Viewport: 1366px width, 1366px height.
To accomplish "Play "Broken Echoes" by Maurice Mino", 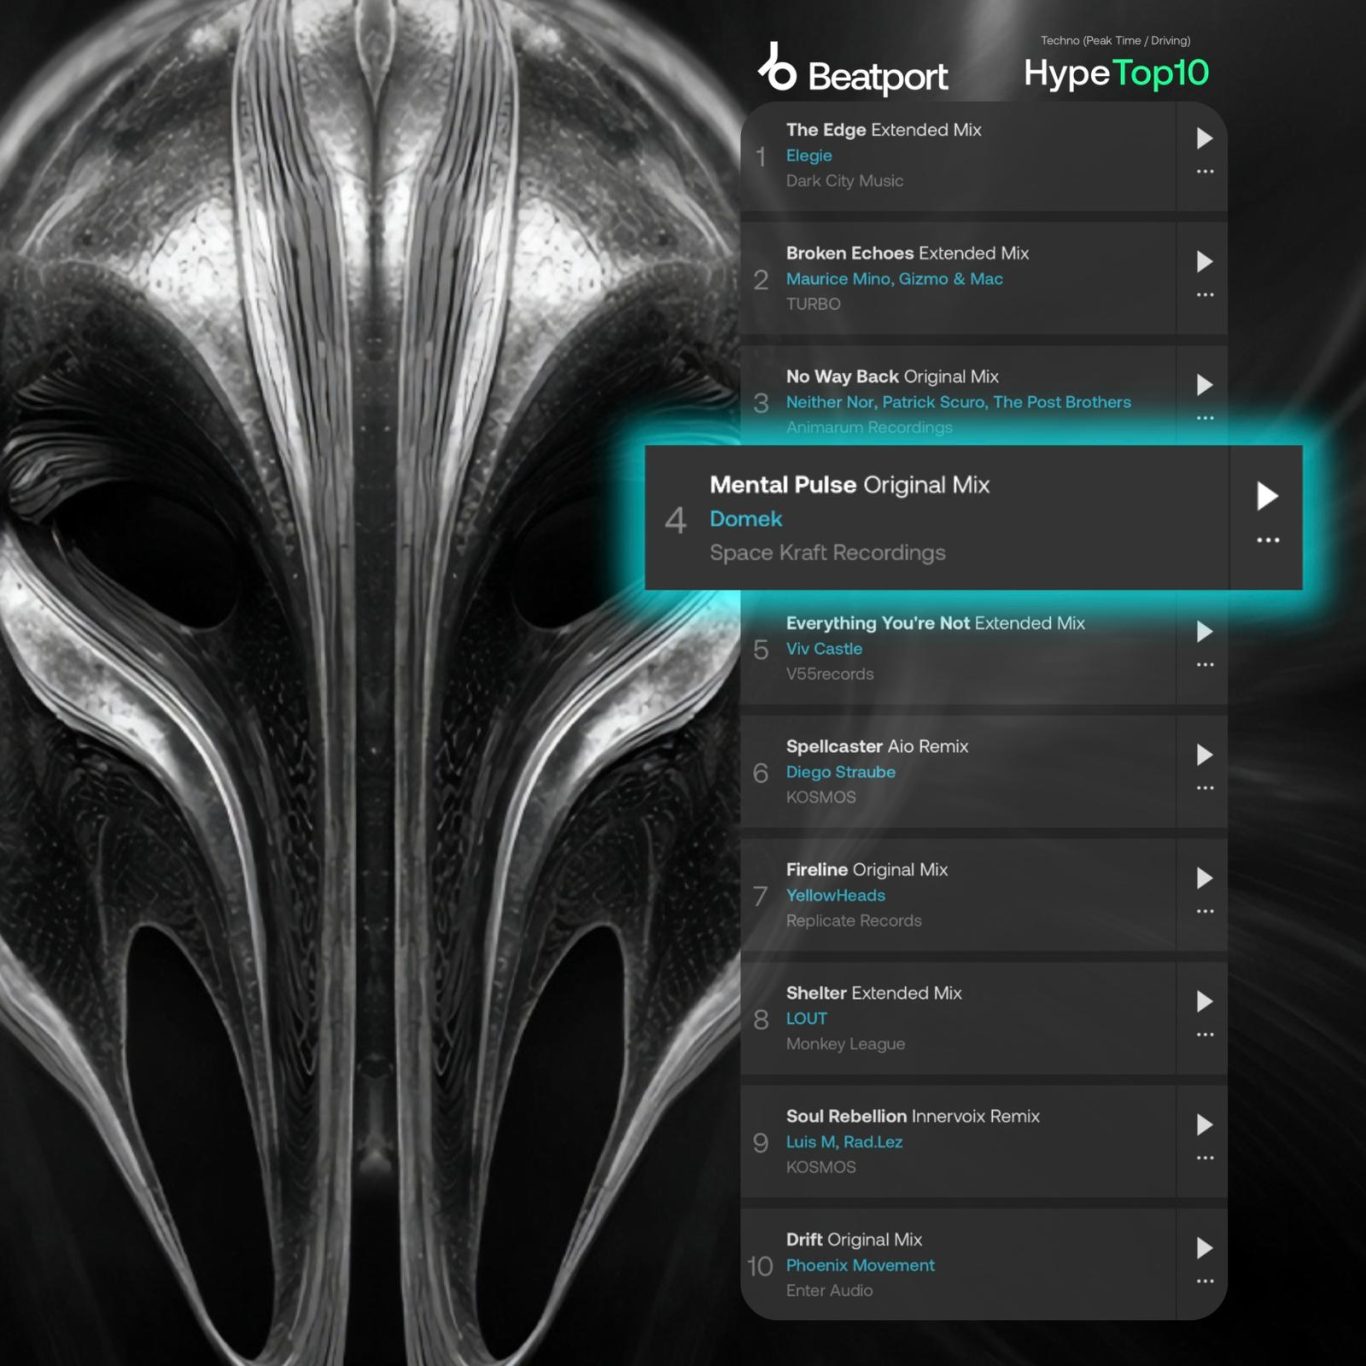I will tap(1204, 262).
